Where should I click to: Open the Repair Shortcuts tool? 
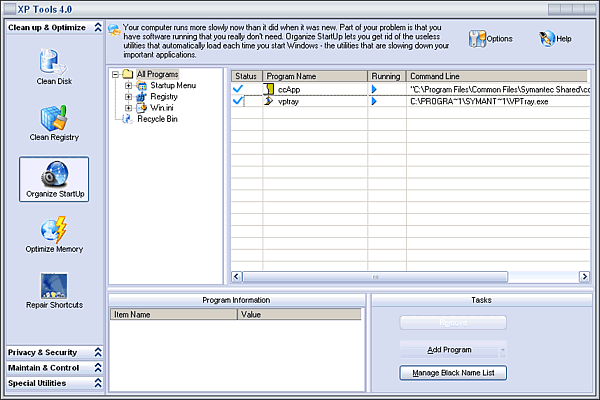(54, 291)
